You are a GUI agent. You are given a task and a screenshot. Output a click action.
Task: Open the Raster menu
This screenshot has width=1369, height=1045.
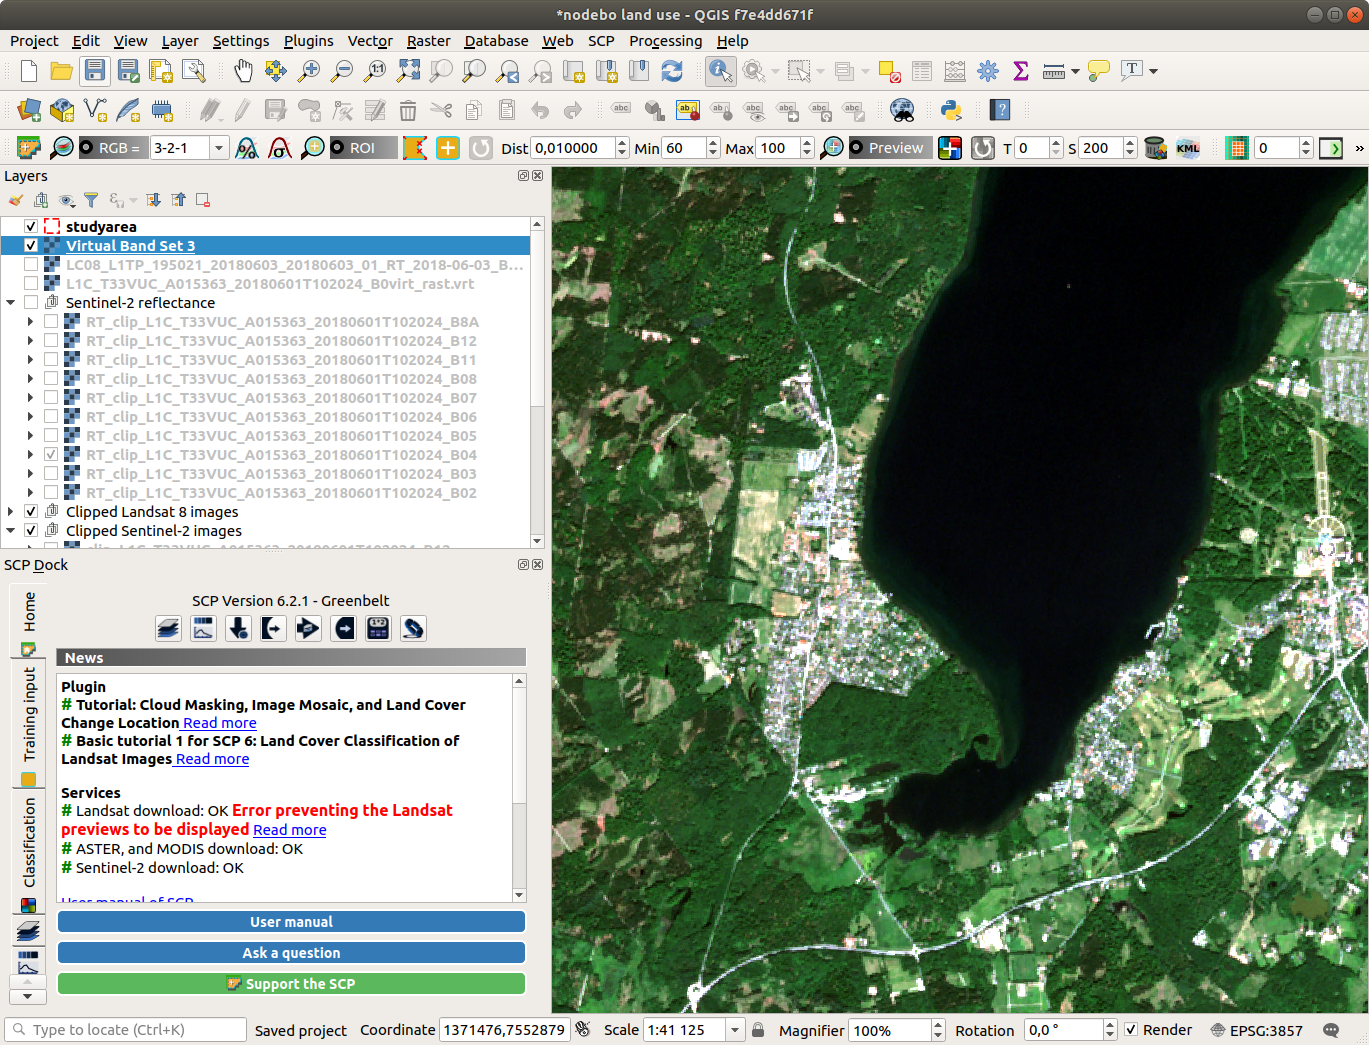(x=428, y=41)
